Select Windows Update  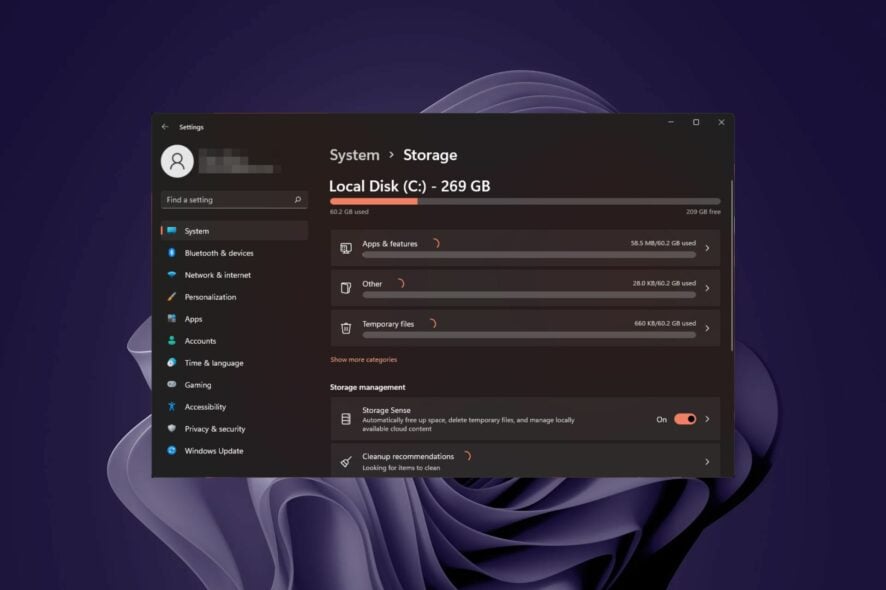click(x=234, y=450)
